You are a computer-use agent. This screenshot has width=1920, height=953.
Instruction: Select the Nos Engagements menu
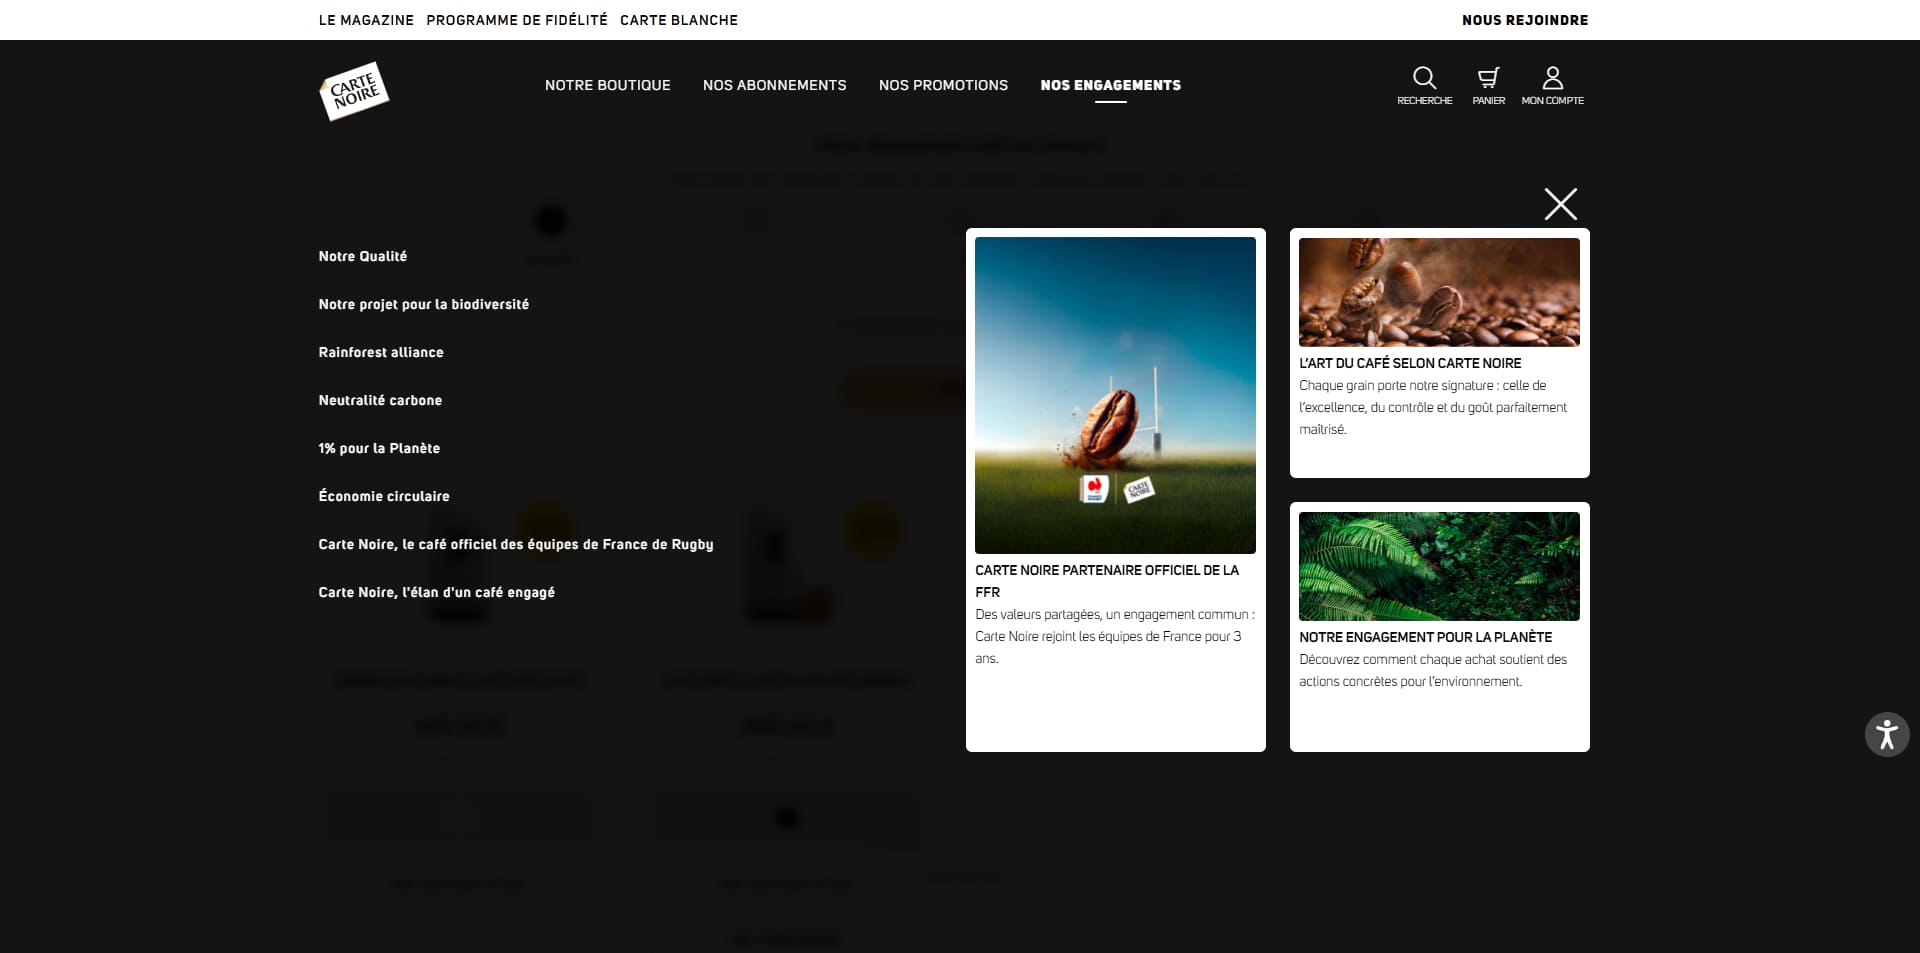click(x=1111, y=85)
